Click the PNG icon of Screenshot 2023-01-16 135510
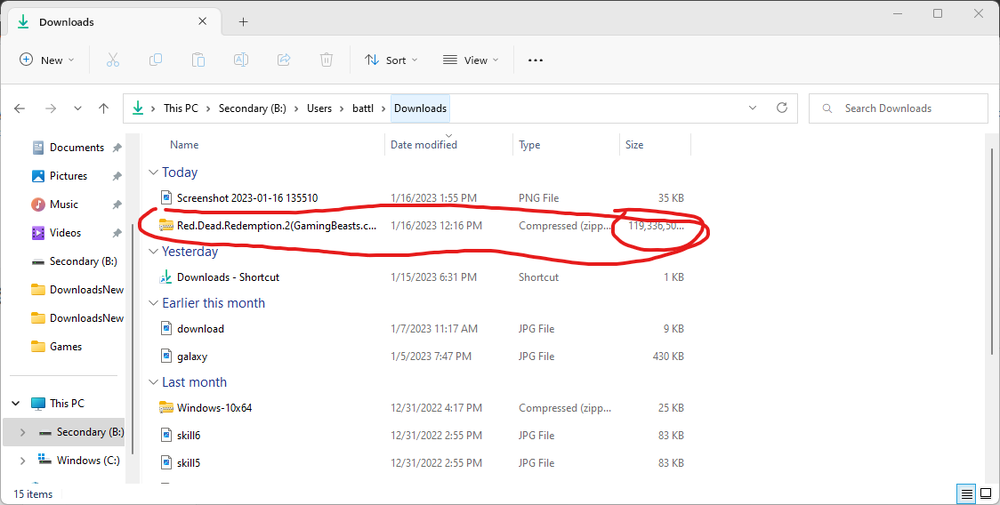Screen dimensions: 1000x505 166,198
